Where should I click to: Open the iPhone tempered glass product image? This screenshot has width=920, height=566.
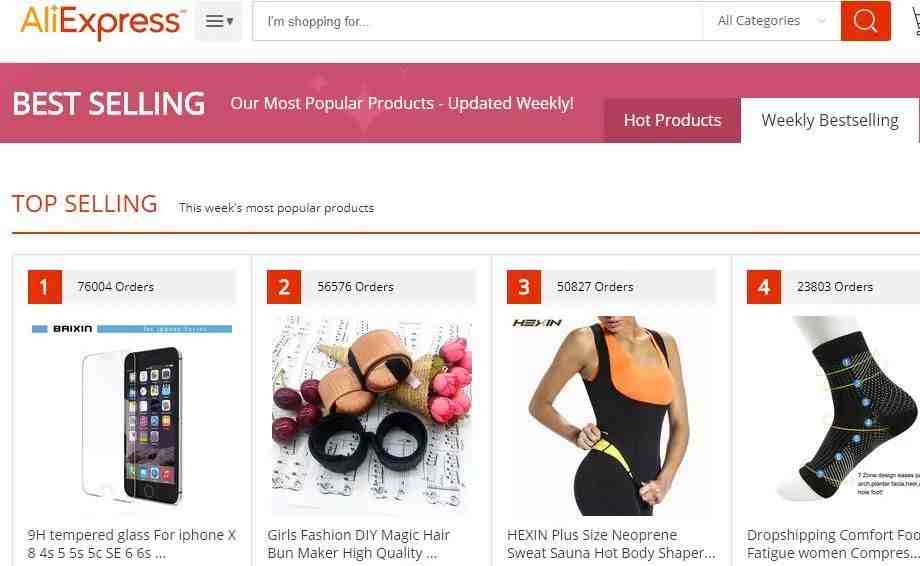132,416
